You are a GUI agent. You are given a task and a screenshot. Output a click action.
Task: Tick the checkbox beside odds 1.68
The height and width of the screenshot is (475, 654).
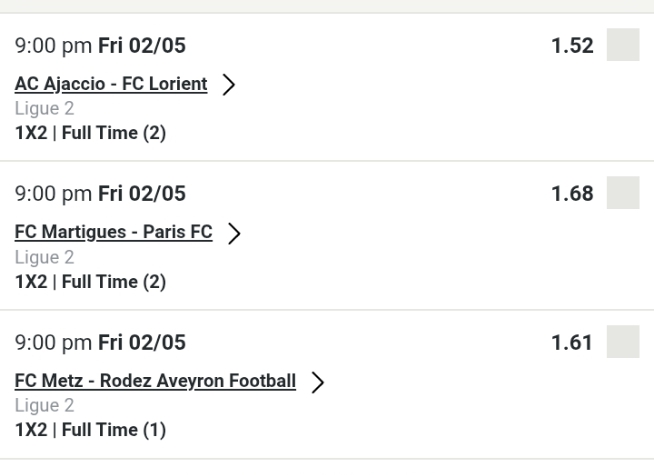click(623, 192)
